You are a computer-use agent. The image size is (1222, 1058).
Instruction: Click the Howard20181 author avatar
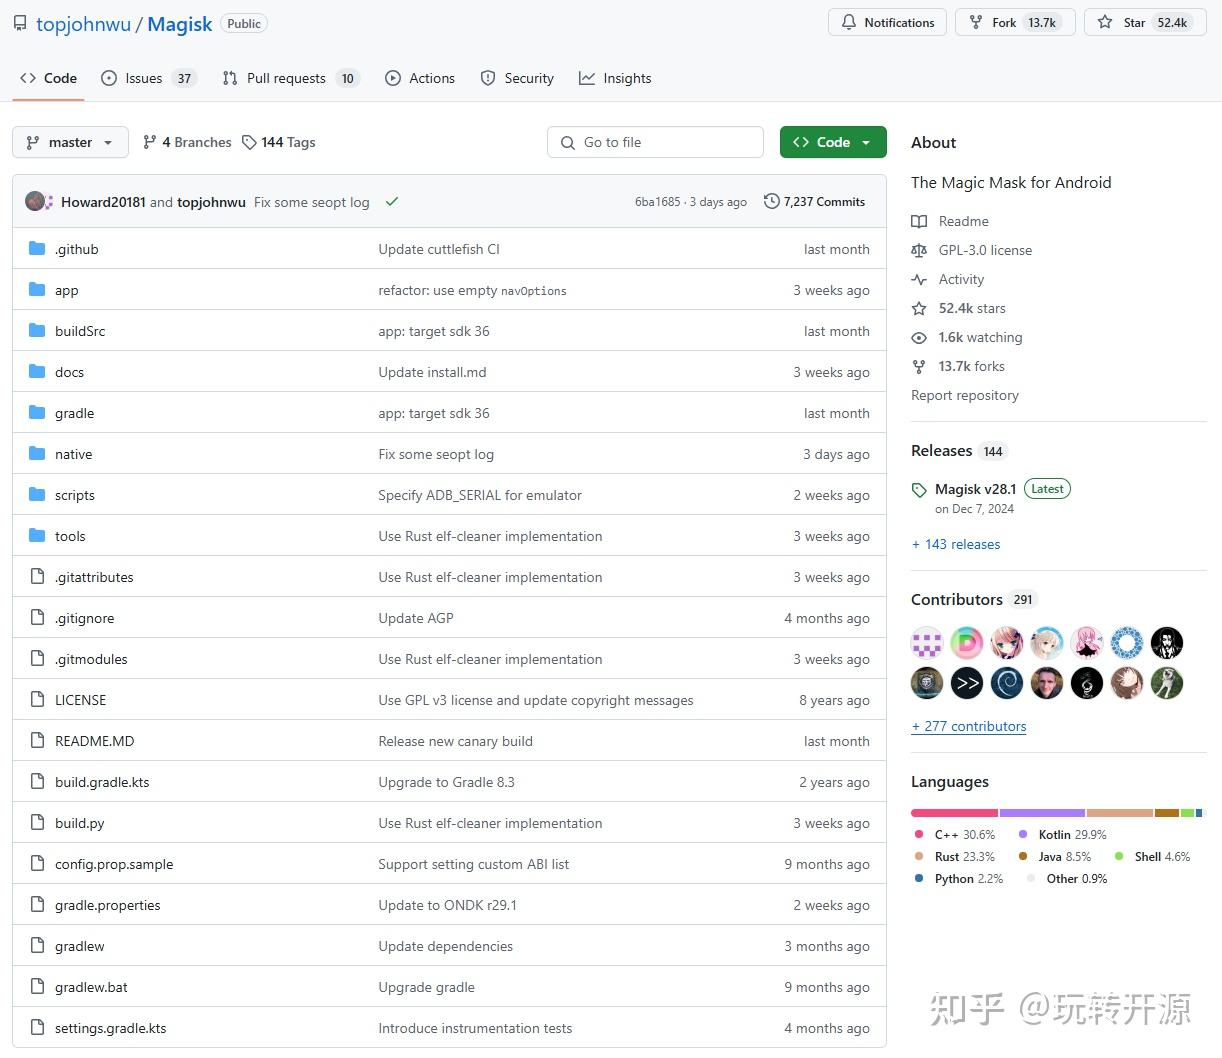point(35,201)
